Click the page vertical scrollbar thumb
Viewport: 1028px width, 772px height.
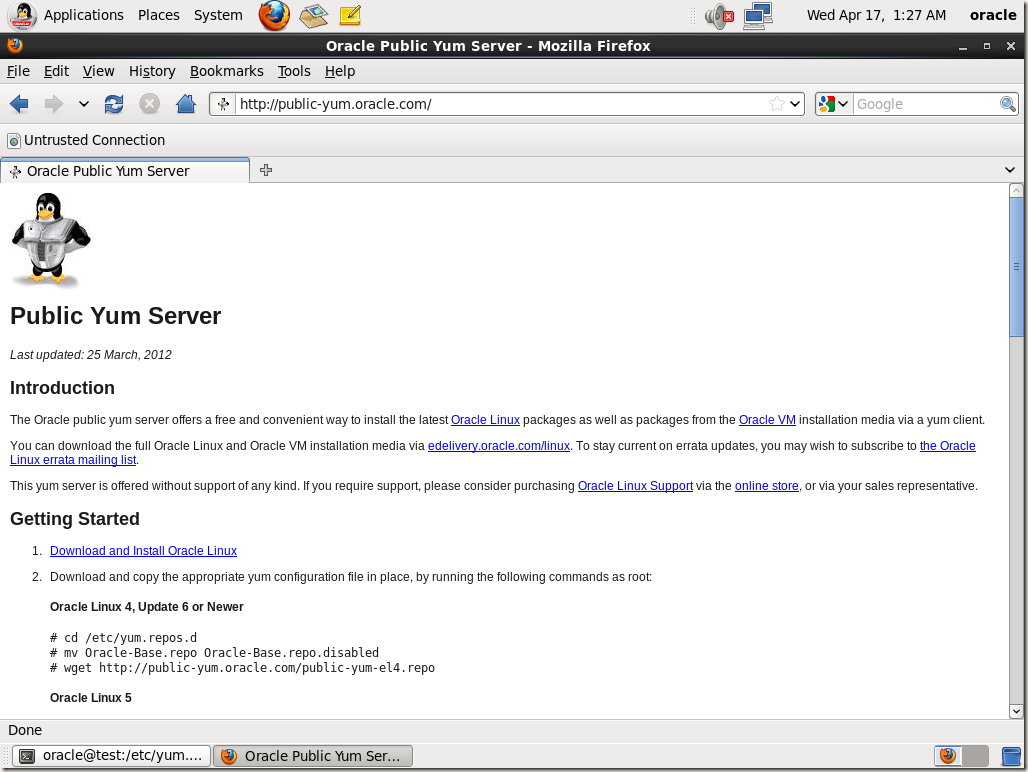1016,267
